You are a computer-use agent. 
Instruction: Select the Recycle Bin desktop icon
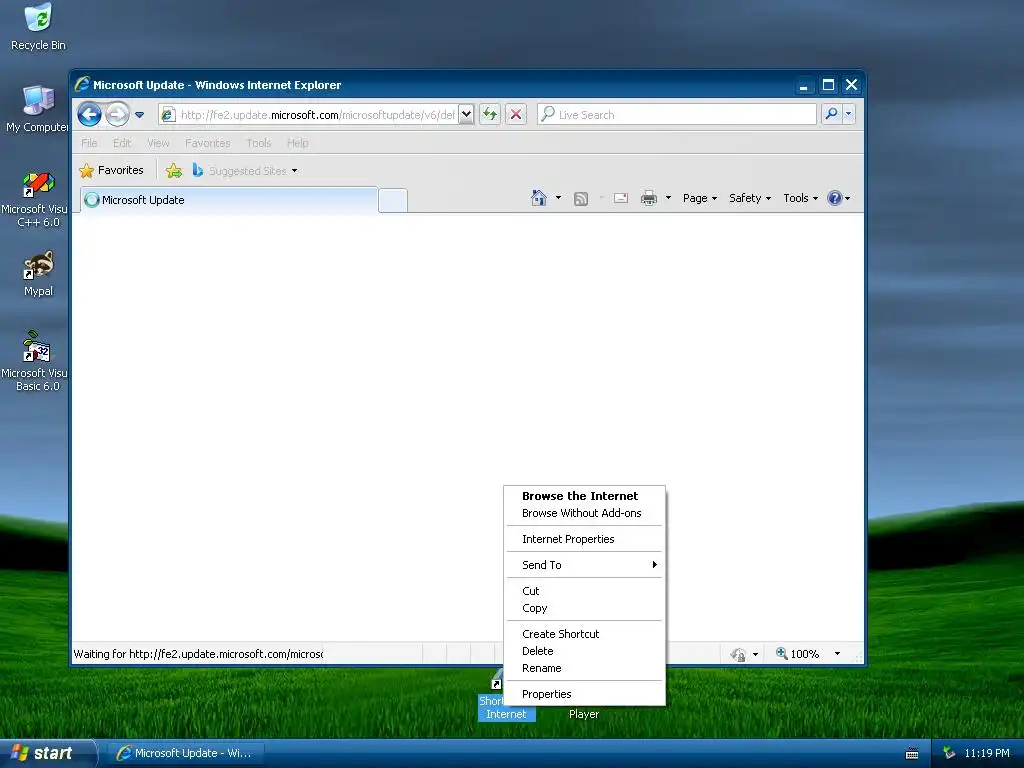(38, 27)
